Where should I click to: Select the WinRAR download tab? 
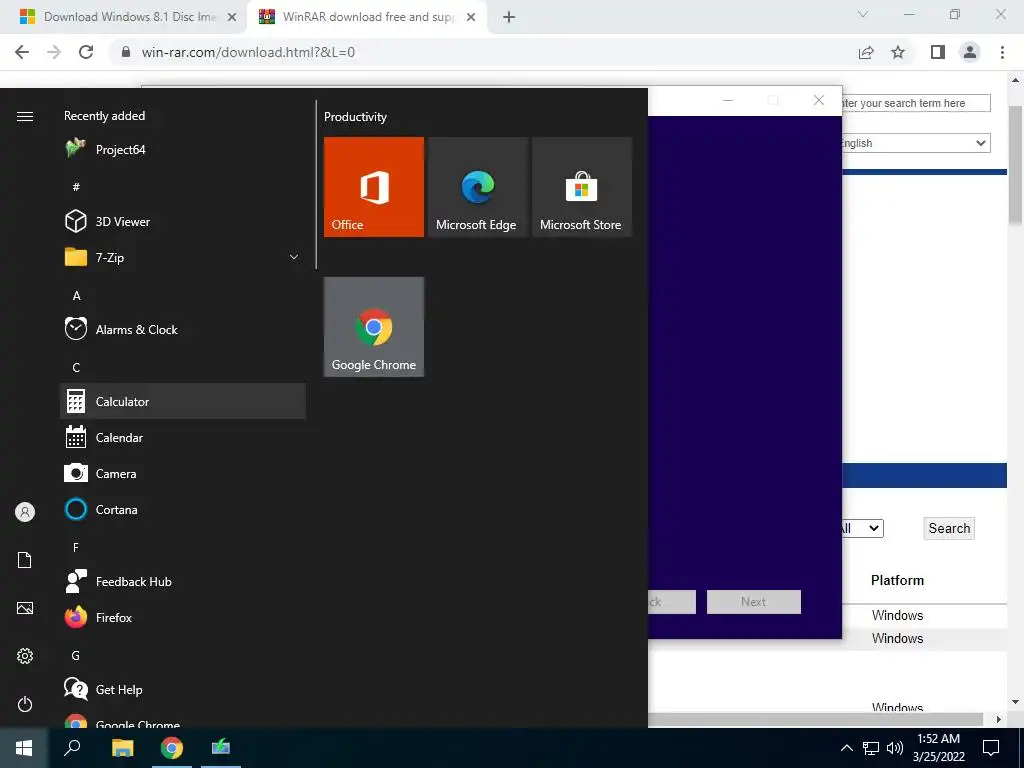click(366, 17)
